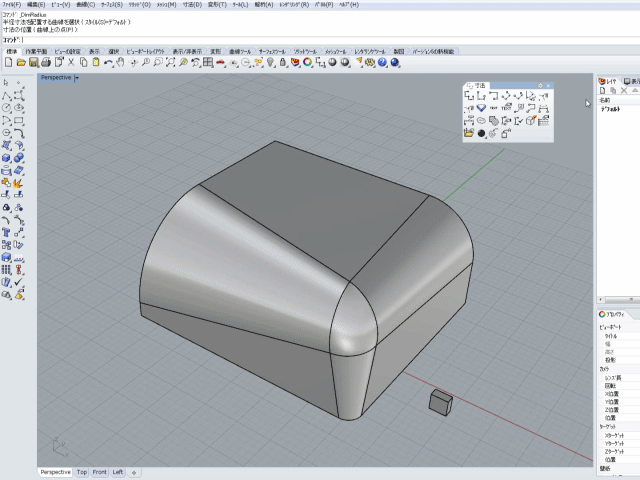Open a file using the folder icon

click(x=21, y=62)
